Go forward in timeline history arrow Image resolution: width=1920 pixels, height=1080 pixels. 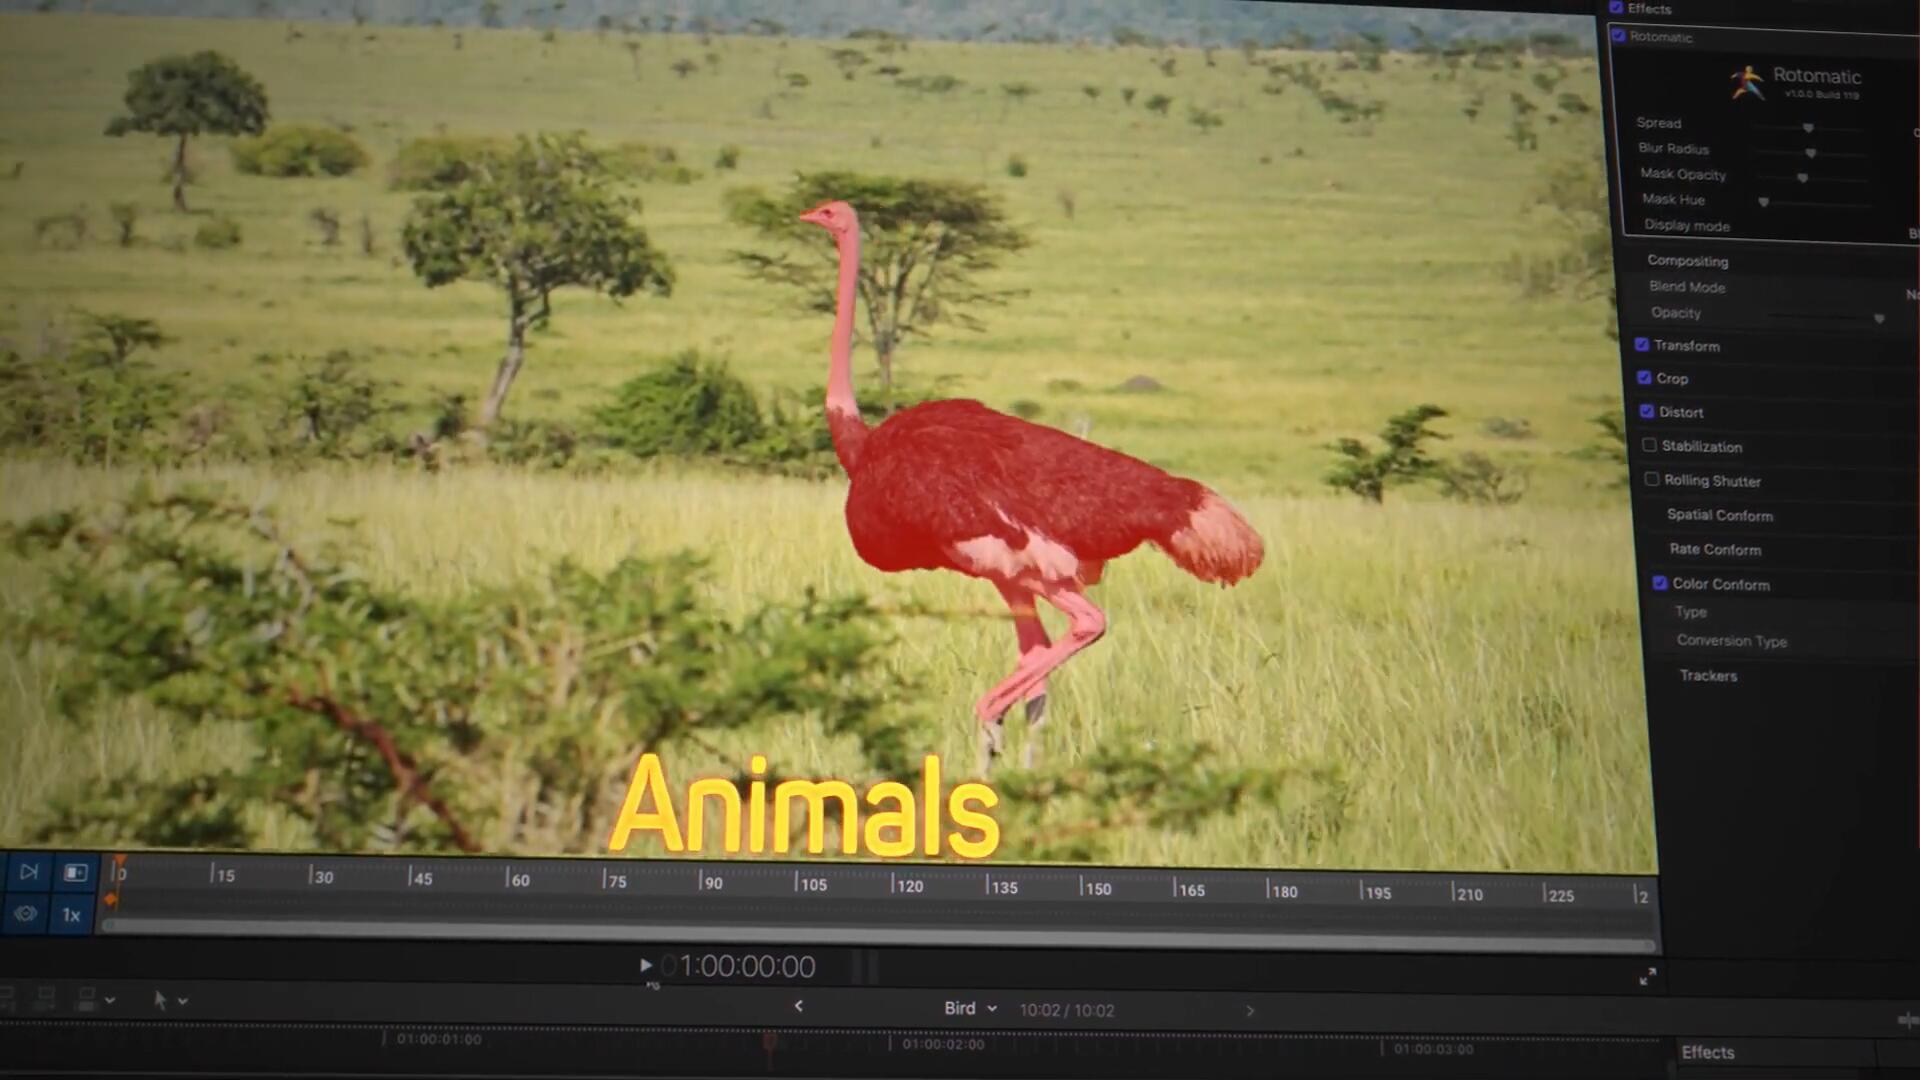click(x=1250, y=1011)
